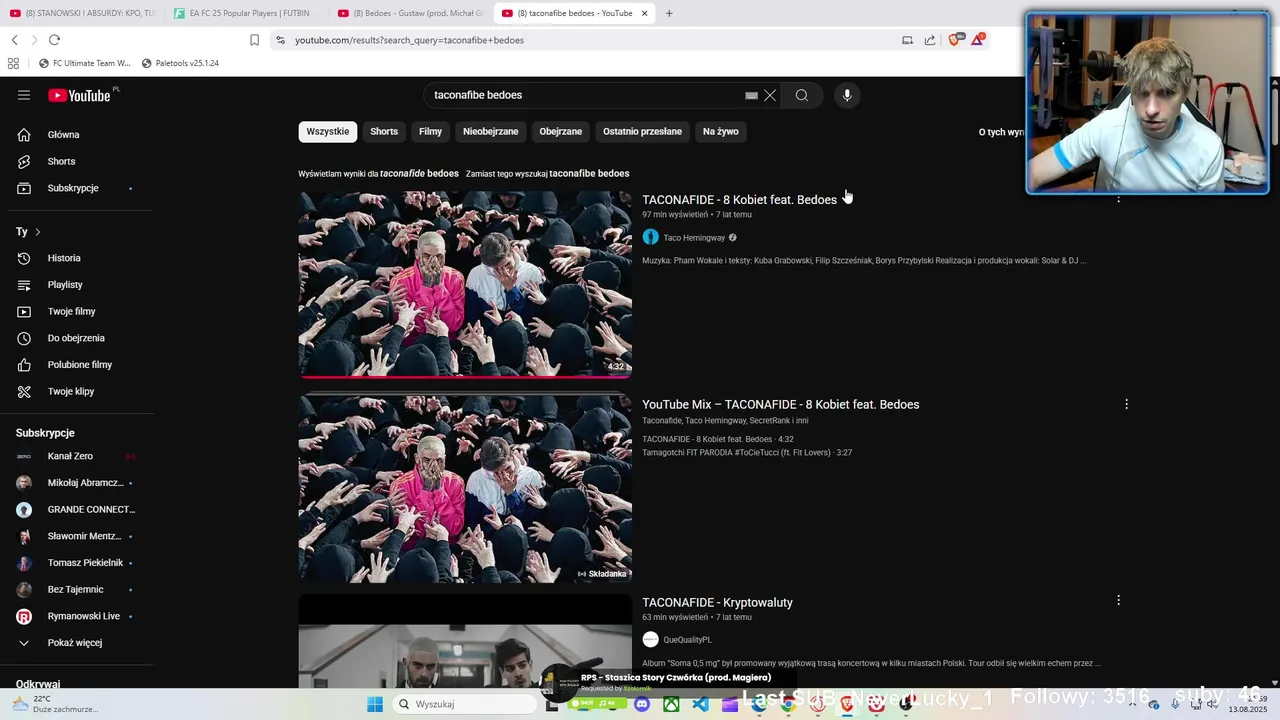Open QueQualityPL channel link
This screenshot has height=720, width=1280.
click(687, 640)
